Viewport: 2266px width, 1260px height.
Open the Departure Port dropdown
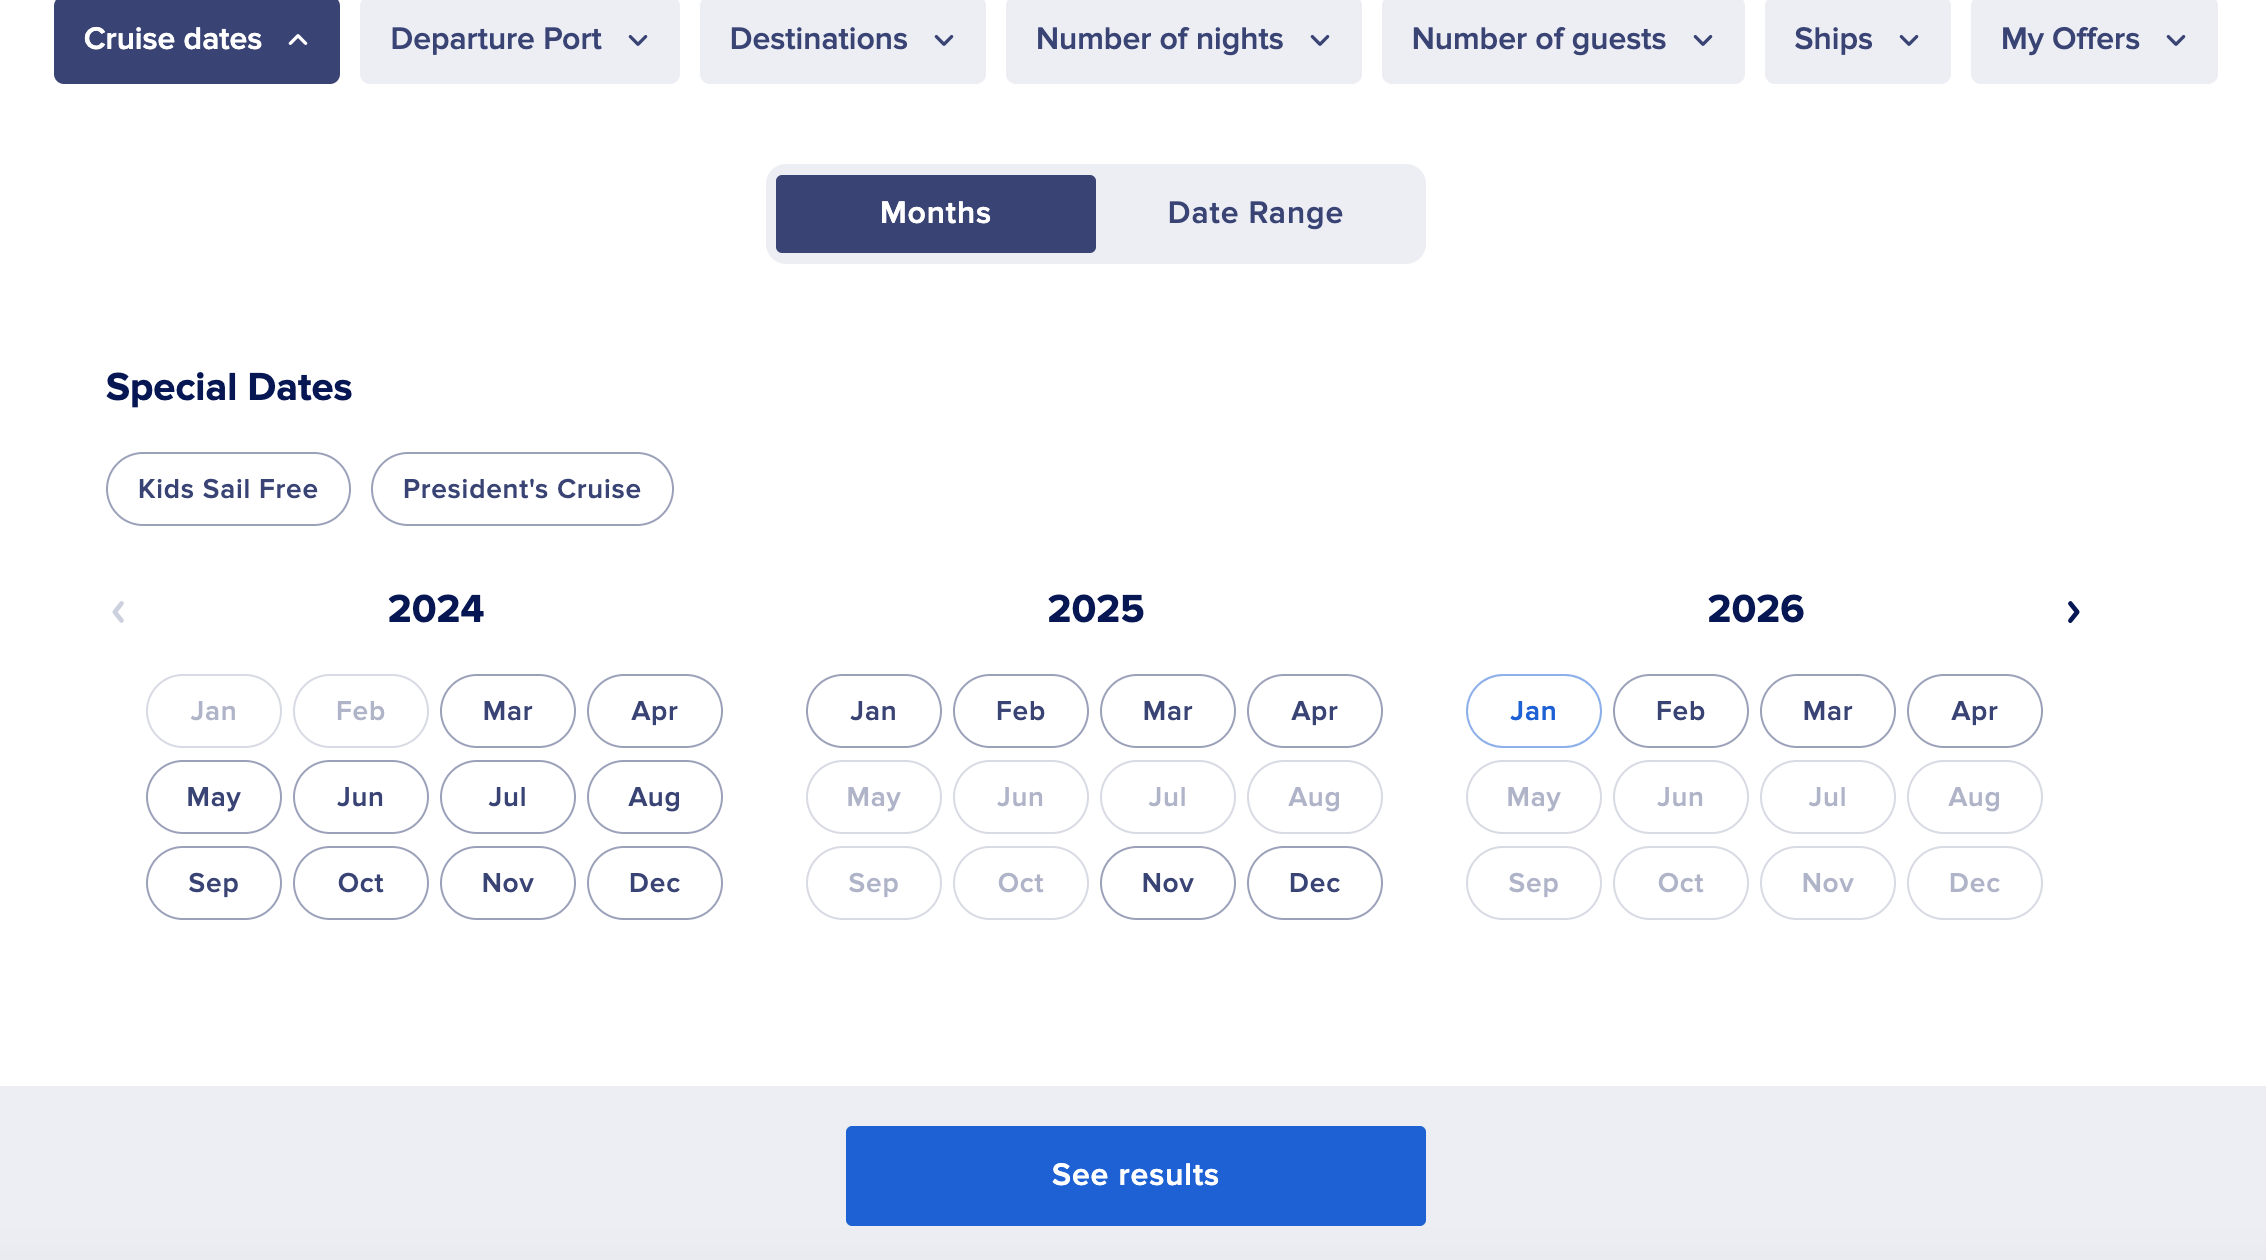(x=520, y=40)
